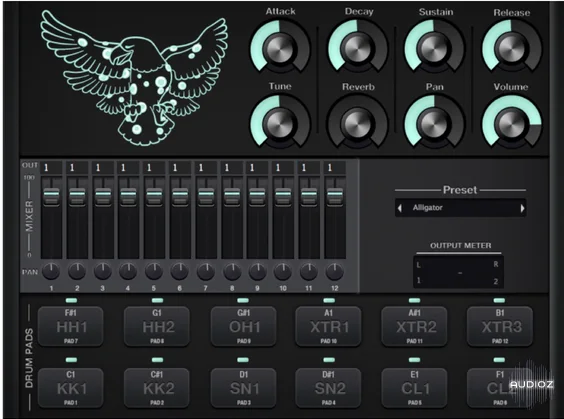Click mixer channel 5 fader
The width and height of the screenshot is (564, 419).
pos(154,196)
